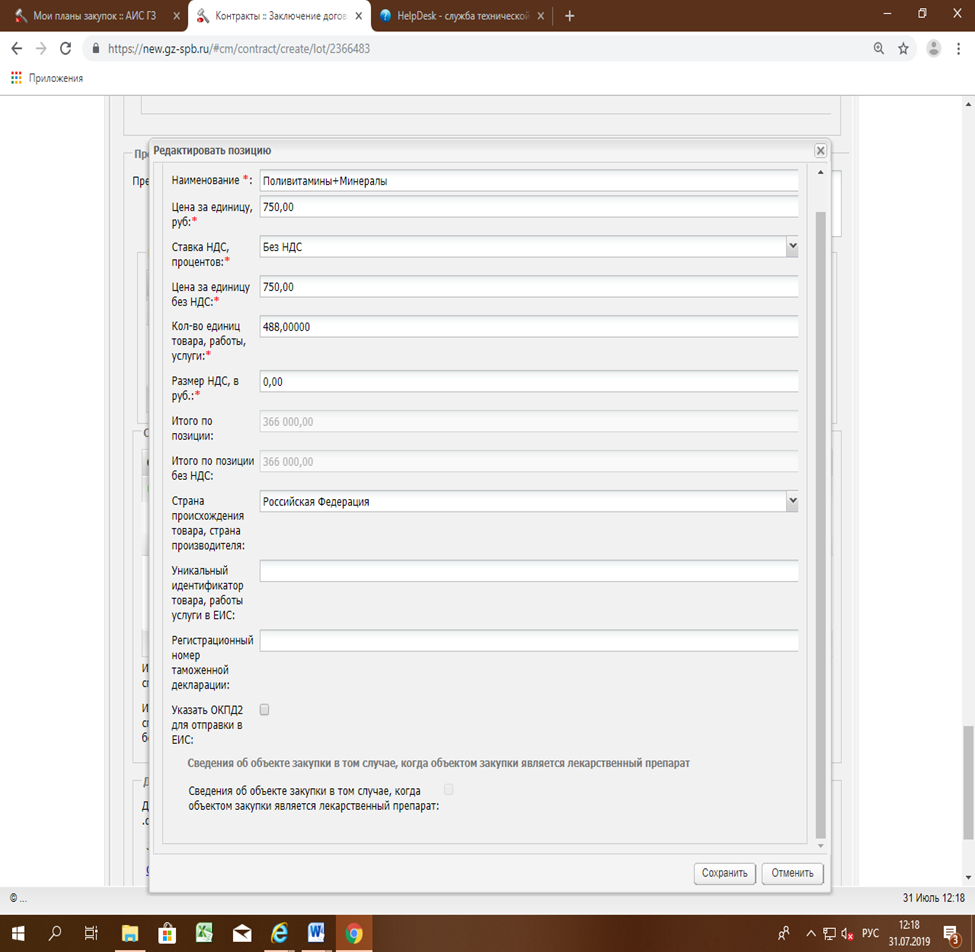
Task: Open the taskbar clock showing 12:18
Action: pyautogui.click(x=909, y=933)
